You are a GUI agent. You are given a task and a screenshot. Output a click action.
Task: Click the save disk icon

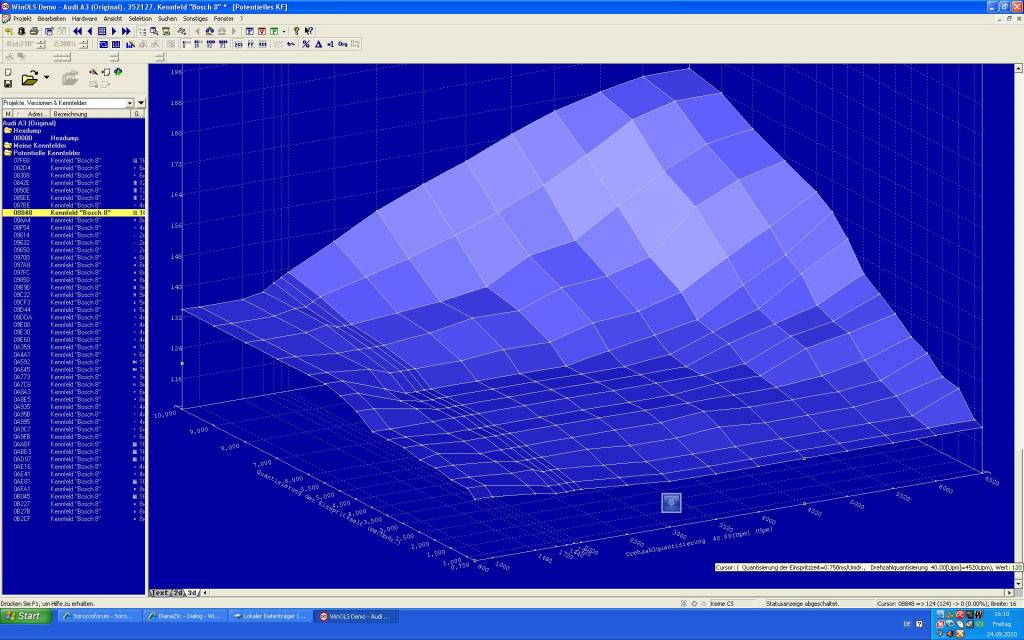[x=8, y=84]
